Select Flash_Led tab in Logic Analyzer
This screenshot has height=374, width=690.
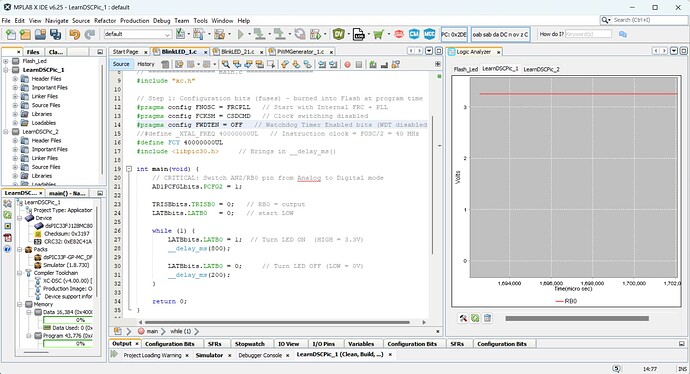click(466, 70)
